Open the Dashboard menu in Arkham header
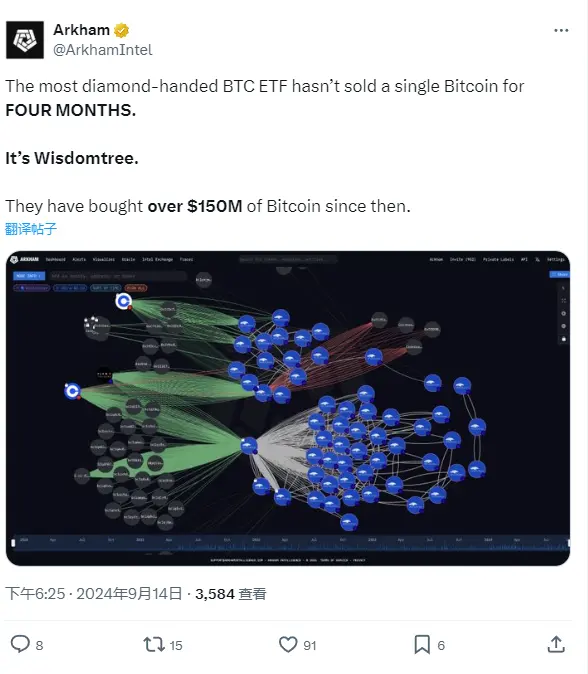 55,260
